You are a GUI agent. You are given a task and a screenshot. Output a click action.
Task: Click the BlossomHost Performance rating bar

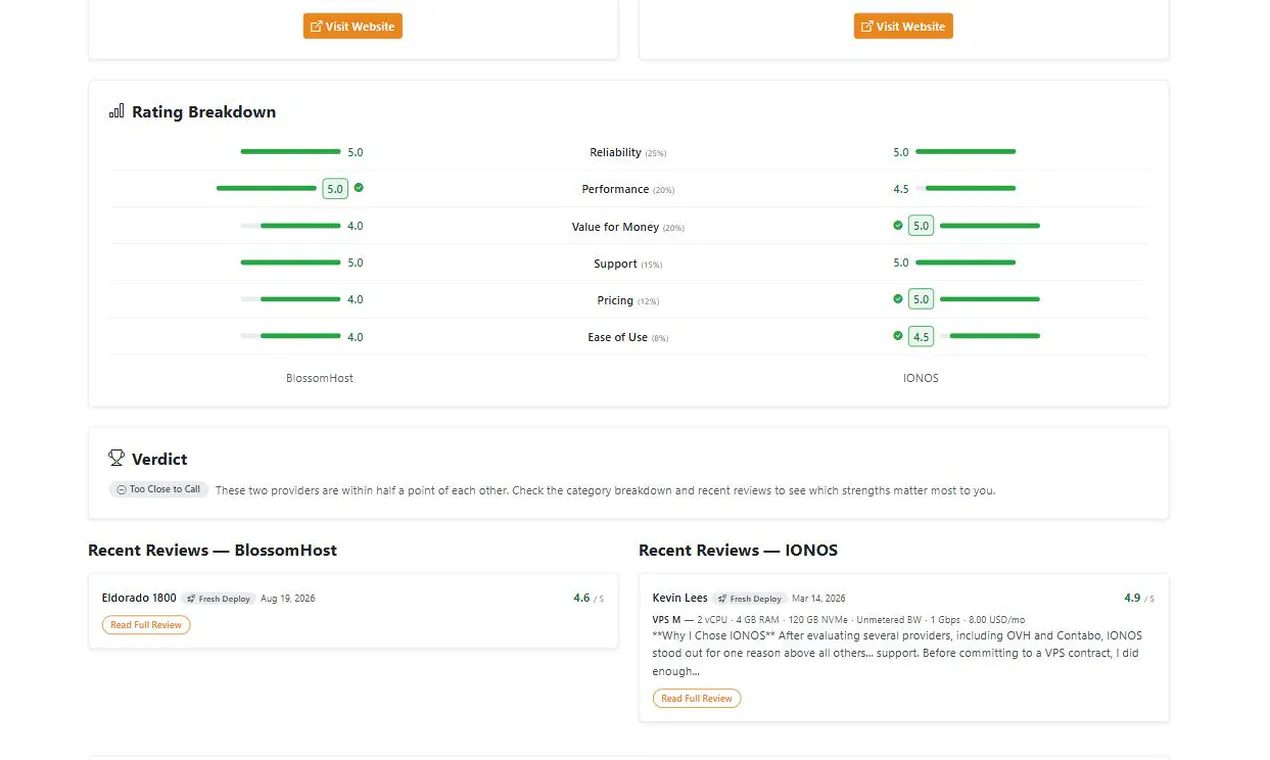[266, 188]
